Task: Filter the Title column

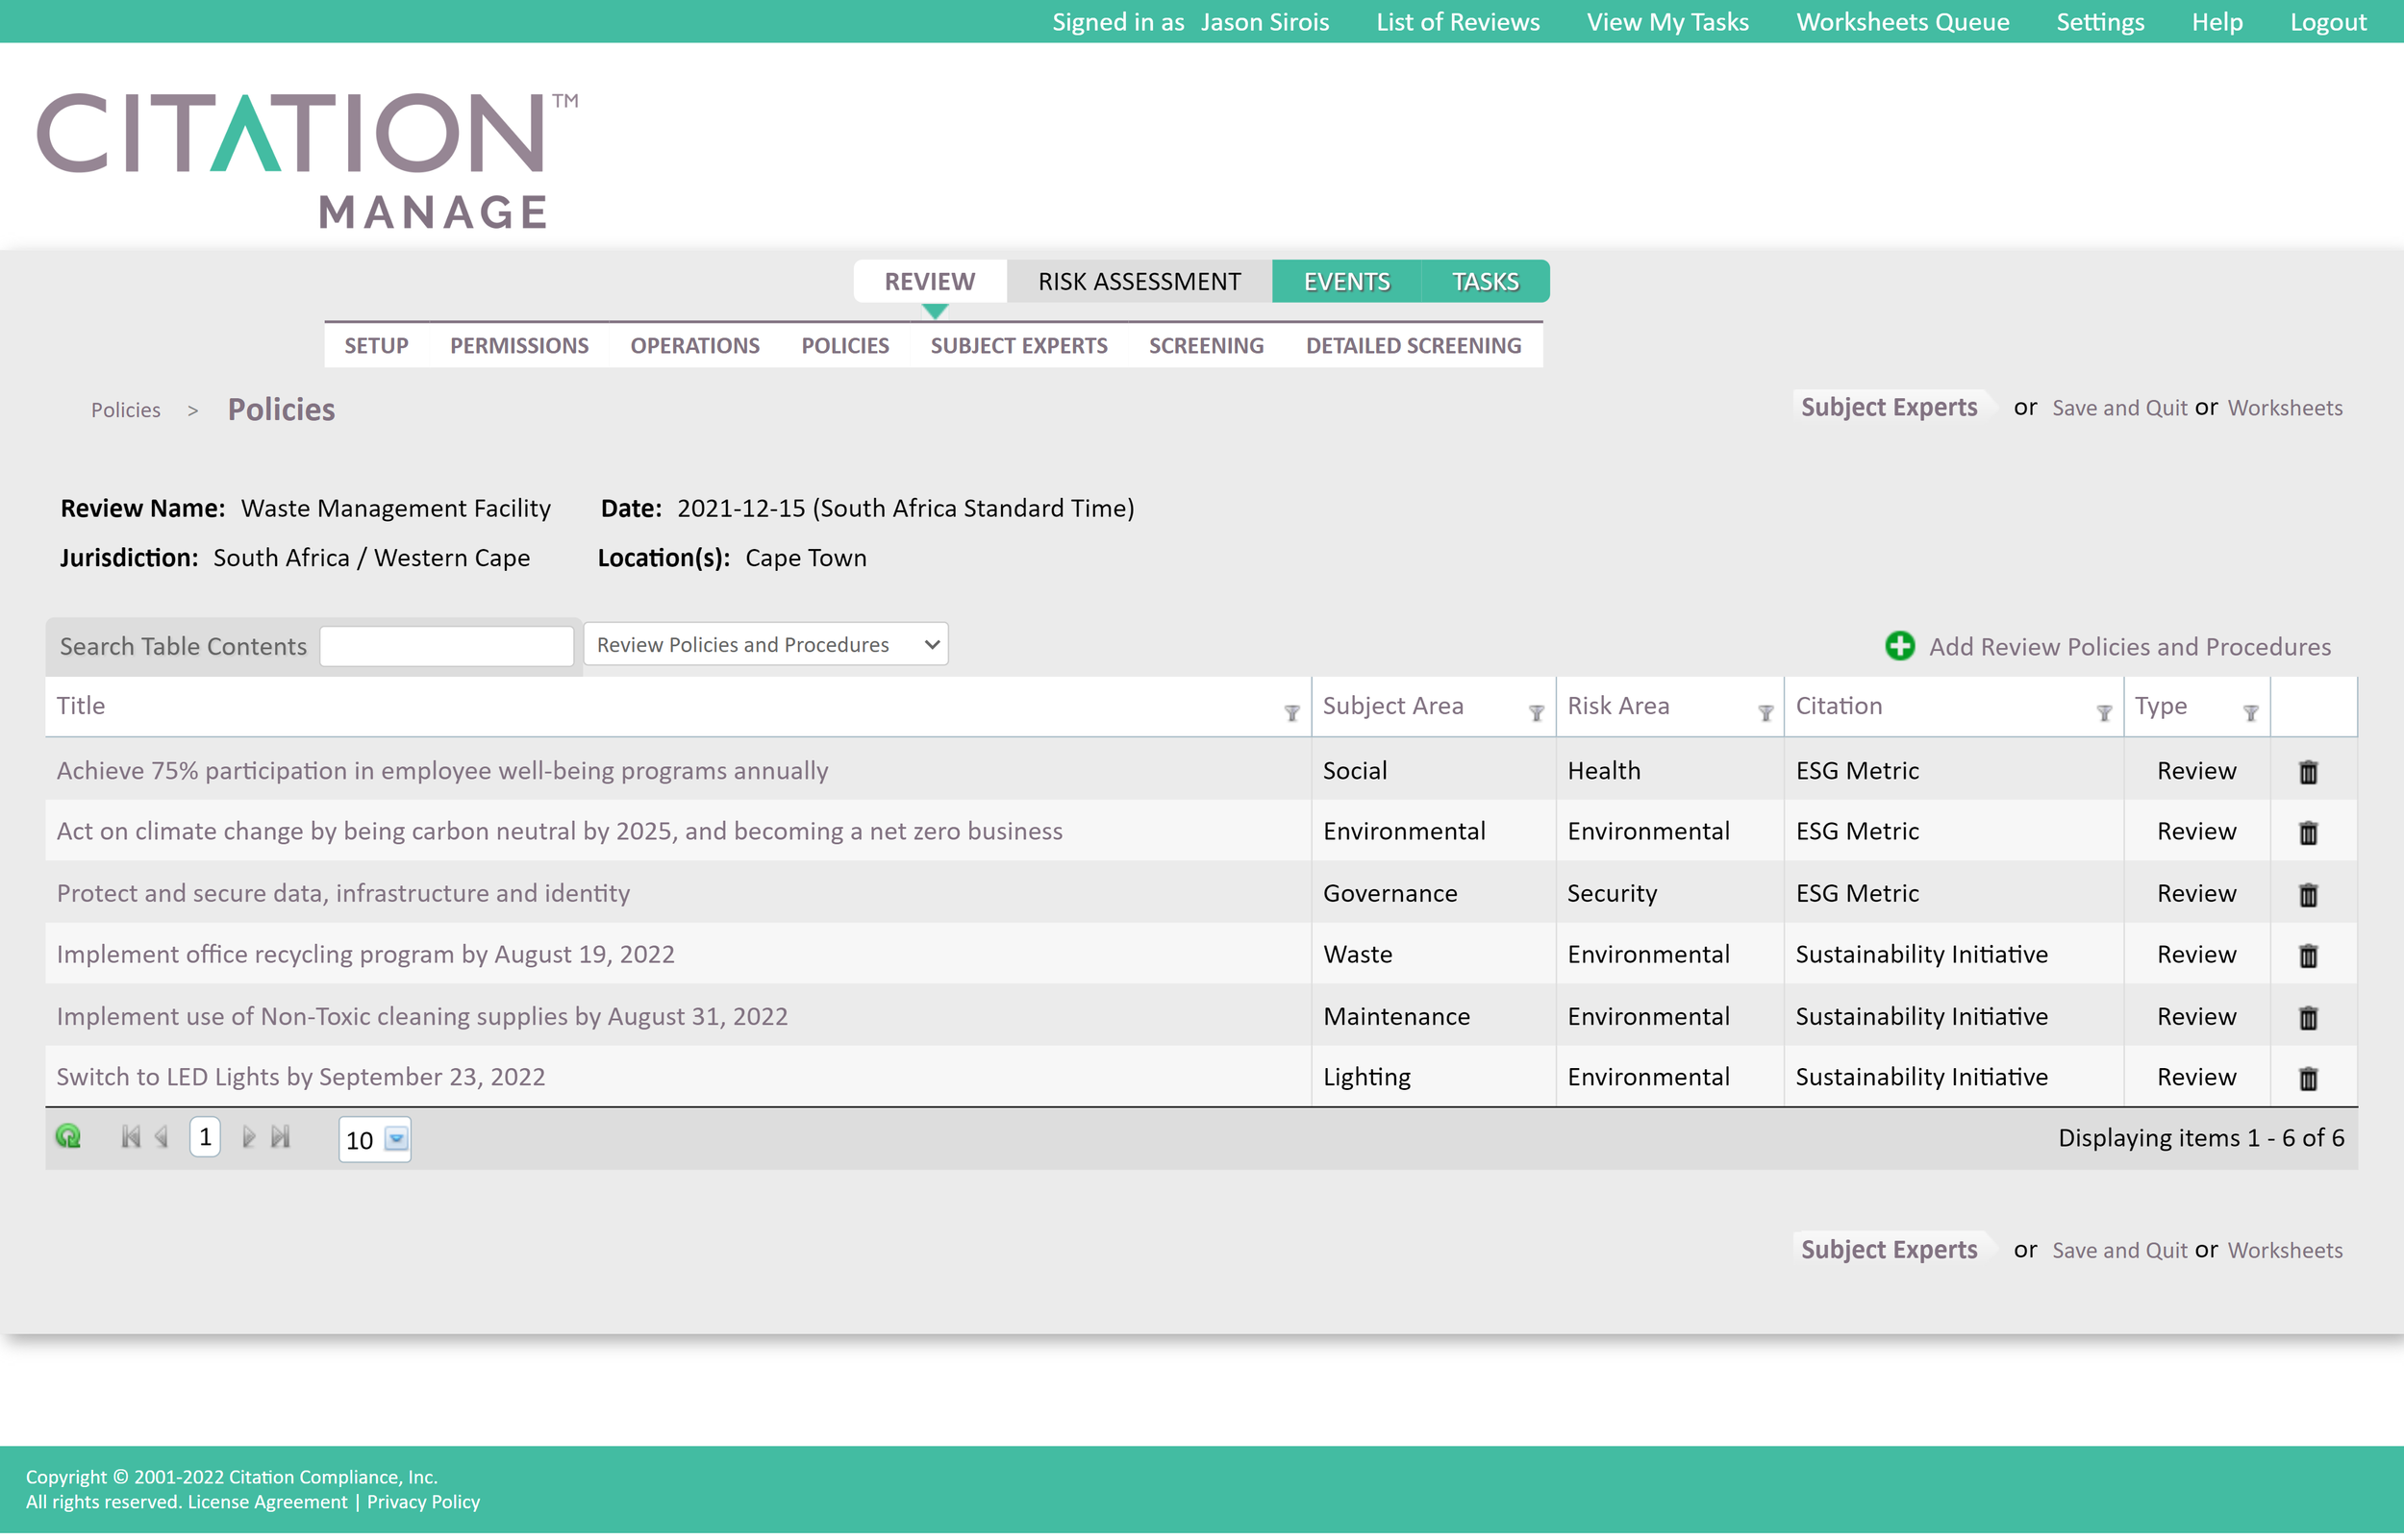Action: (x=1292, y=713)
